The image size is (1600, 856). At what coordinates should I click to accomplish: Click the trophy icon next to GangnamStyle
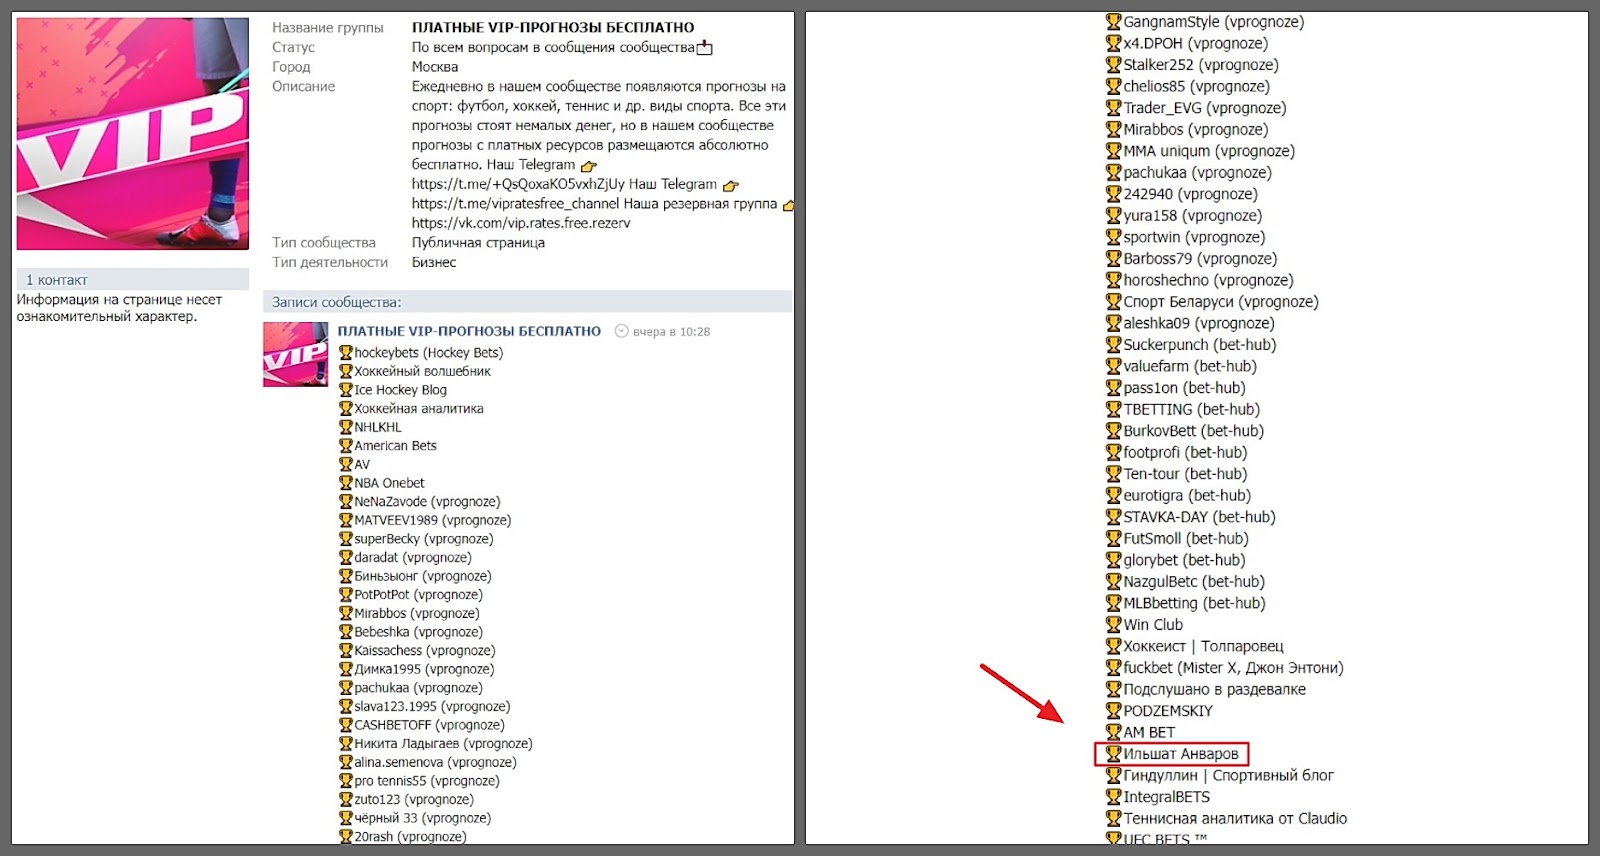point(1113,22)
